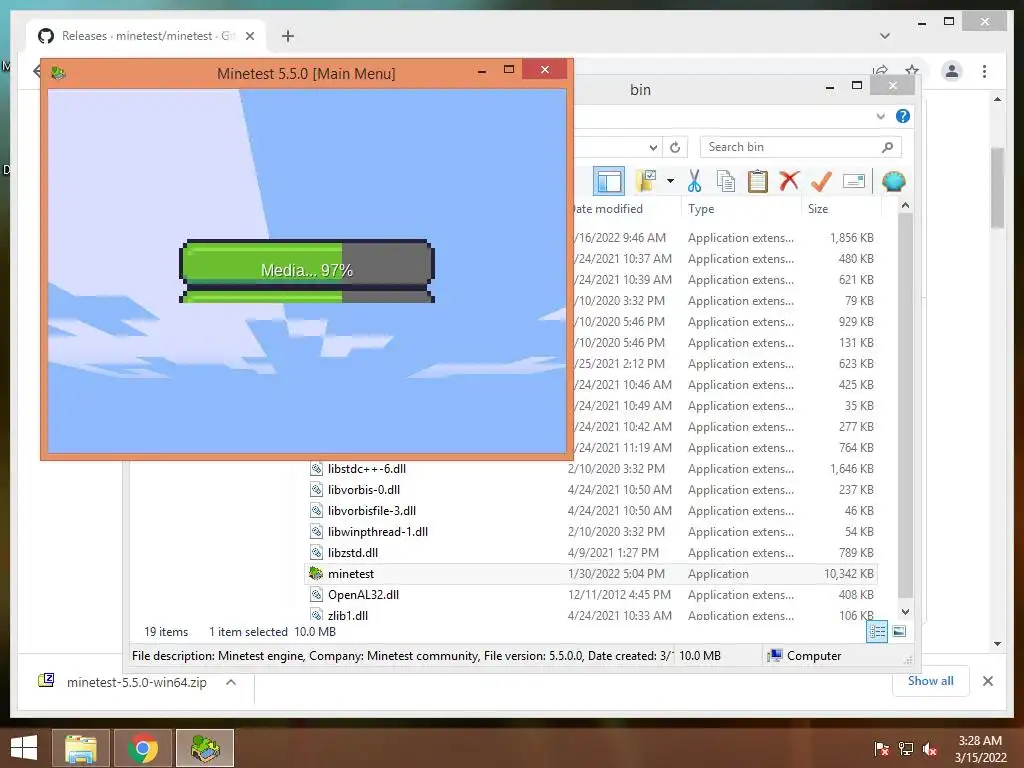Sort files by Date modified column
The image size is (1024, 768).
pyautogui.click(x=607, y=209)
